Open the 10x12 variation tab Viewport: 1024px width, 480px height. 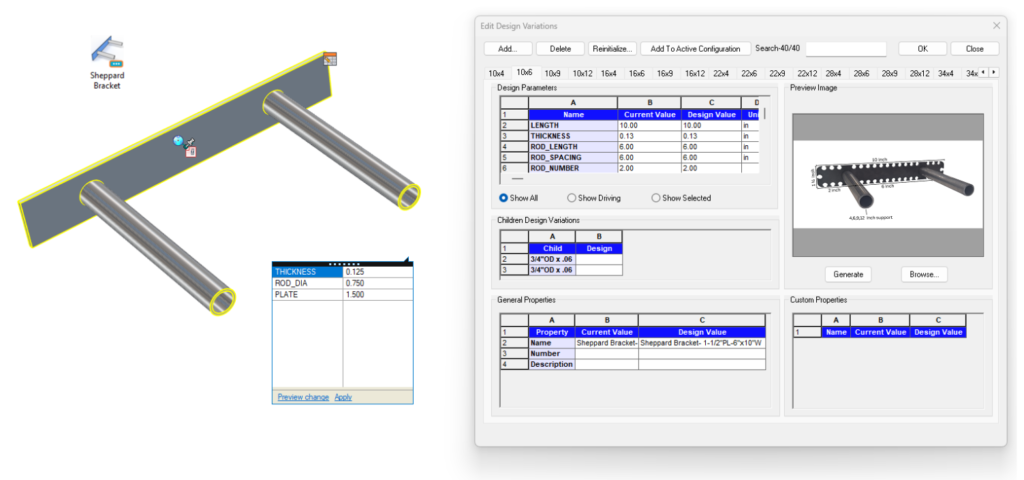[583, 74]
